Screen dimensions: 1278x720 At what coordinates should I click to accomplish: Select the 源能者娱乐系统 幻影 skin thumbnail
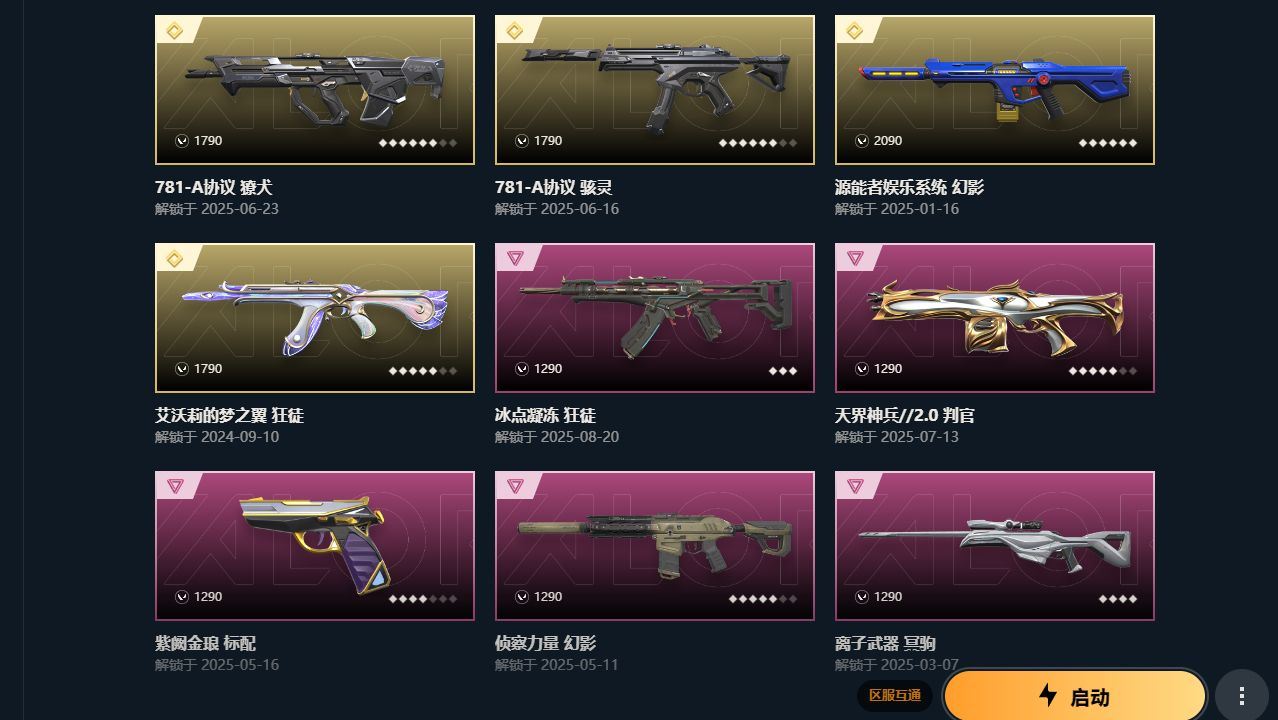tap(995, 90)
